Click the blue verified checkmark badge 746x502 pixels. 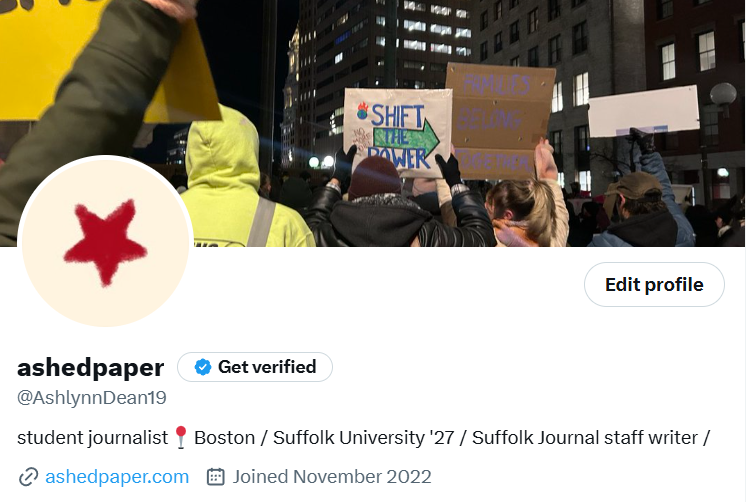coord(203,367)
